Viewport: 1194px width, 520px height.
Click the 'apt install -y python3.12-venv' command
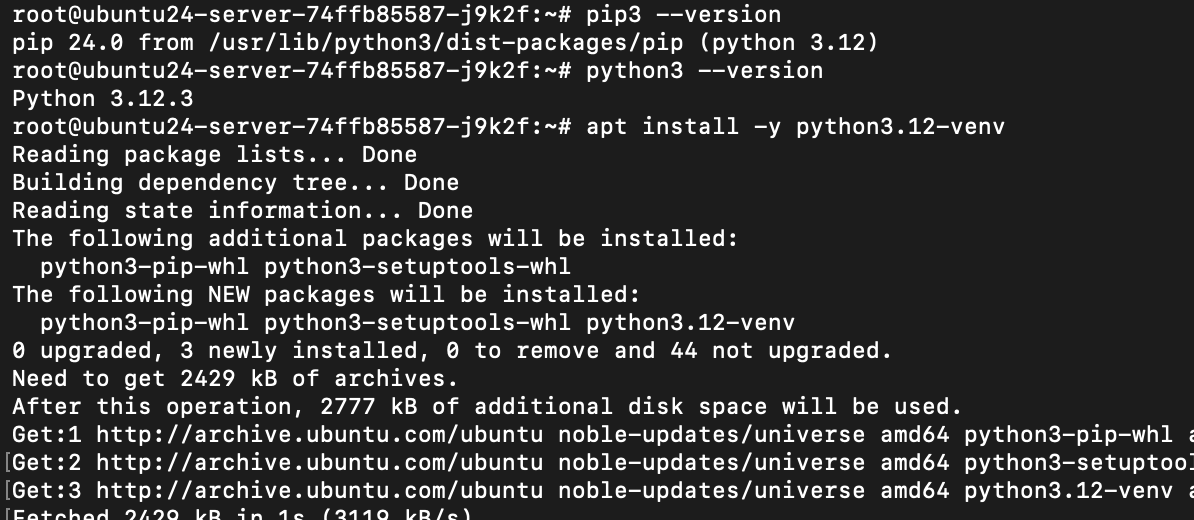point(795,127)
